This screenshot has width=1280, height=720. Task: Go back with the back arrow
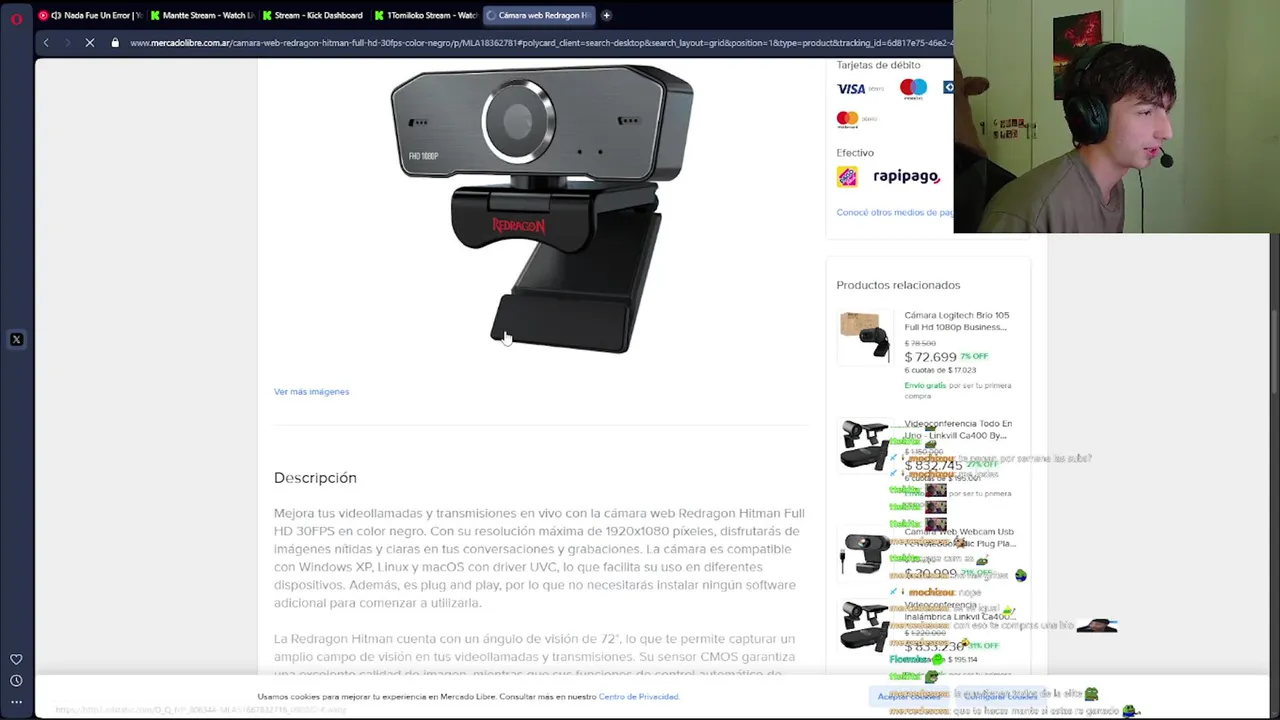click(x=46, y=43)
